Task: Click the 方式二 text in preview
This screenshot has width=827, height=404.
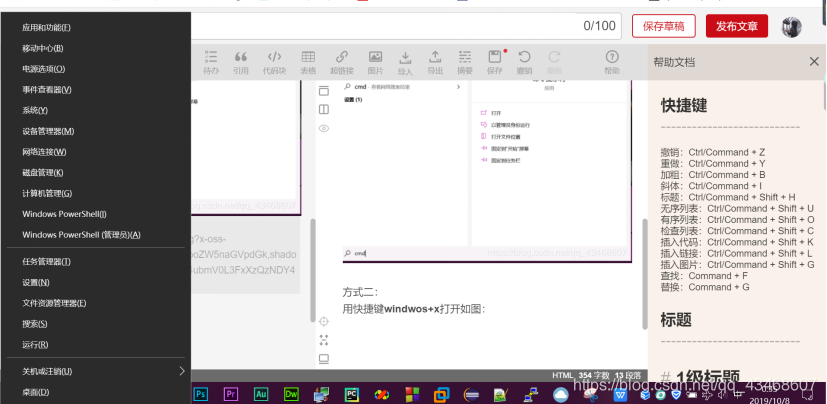Action: pos(360,293)
